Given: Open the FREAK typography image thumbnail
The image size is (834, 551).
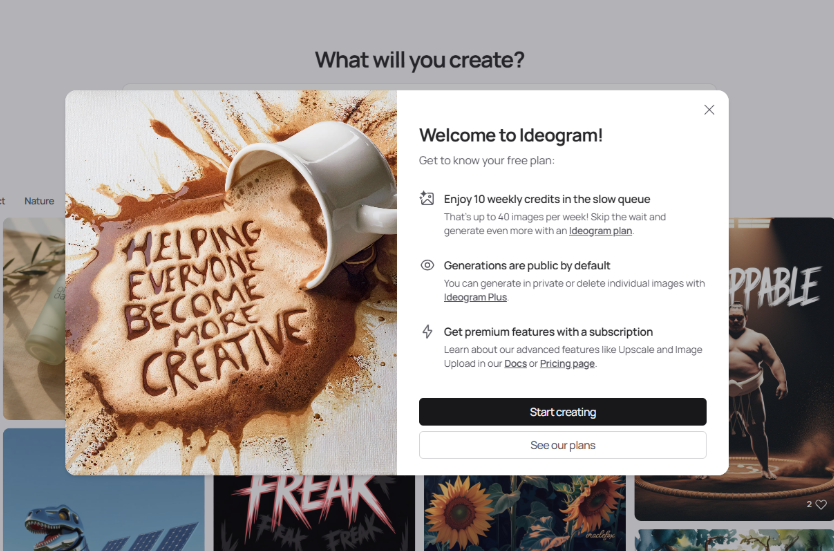Looking at the screenshot, I should coord(314,513).
